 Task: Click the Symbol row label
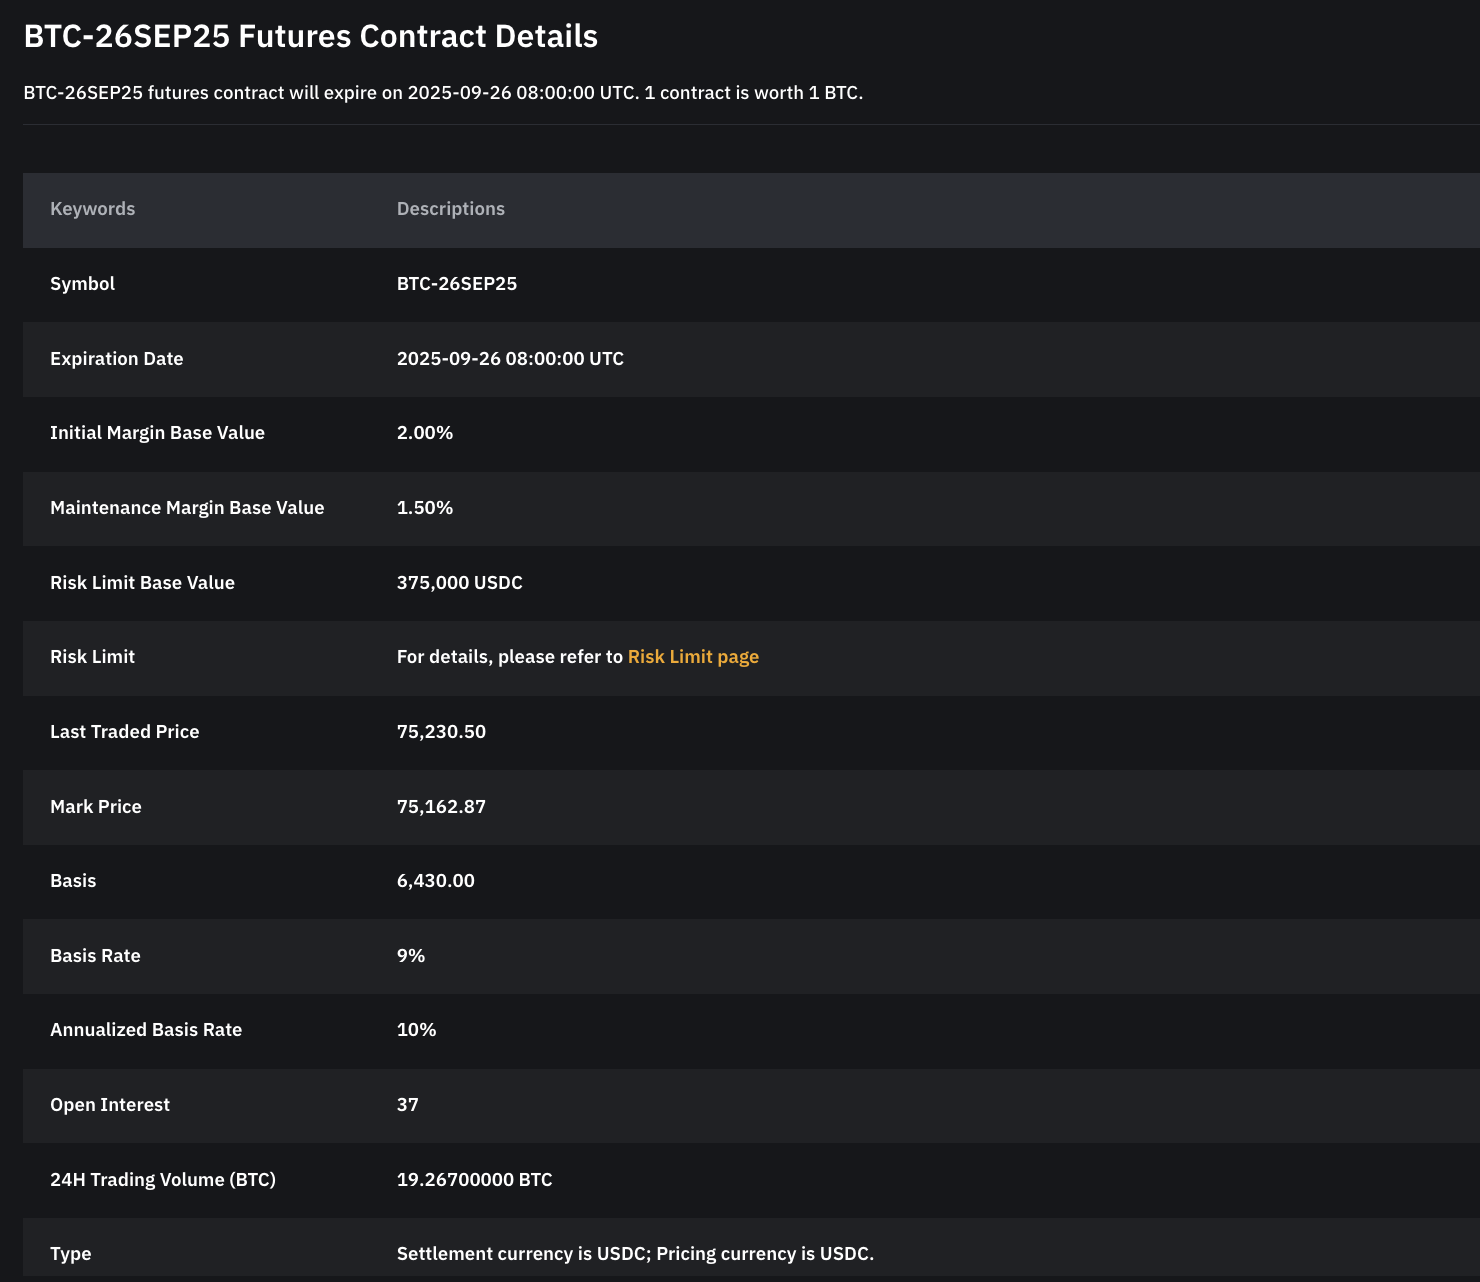tap(82, 284)
